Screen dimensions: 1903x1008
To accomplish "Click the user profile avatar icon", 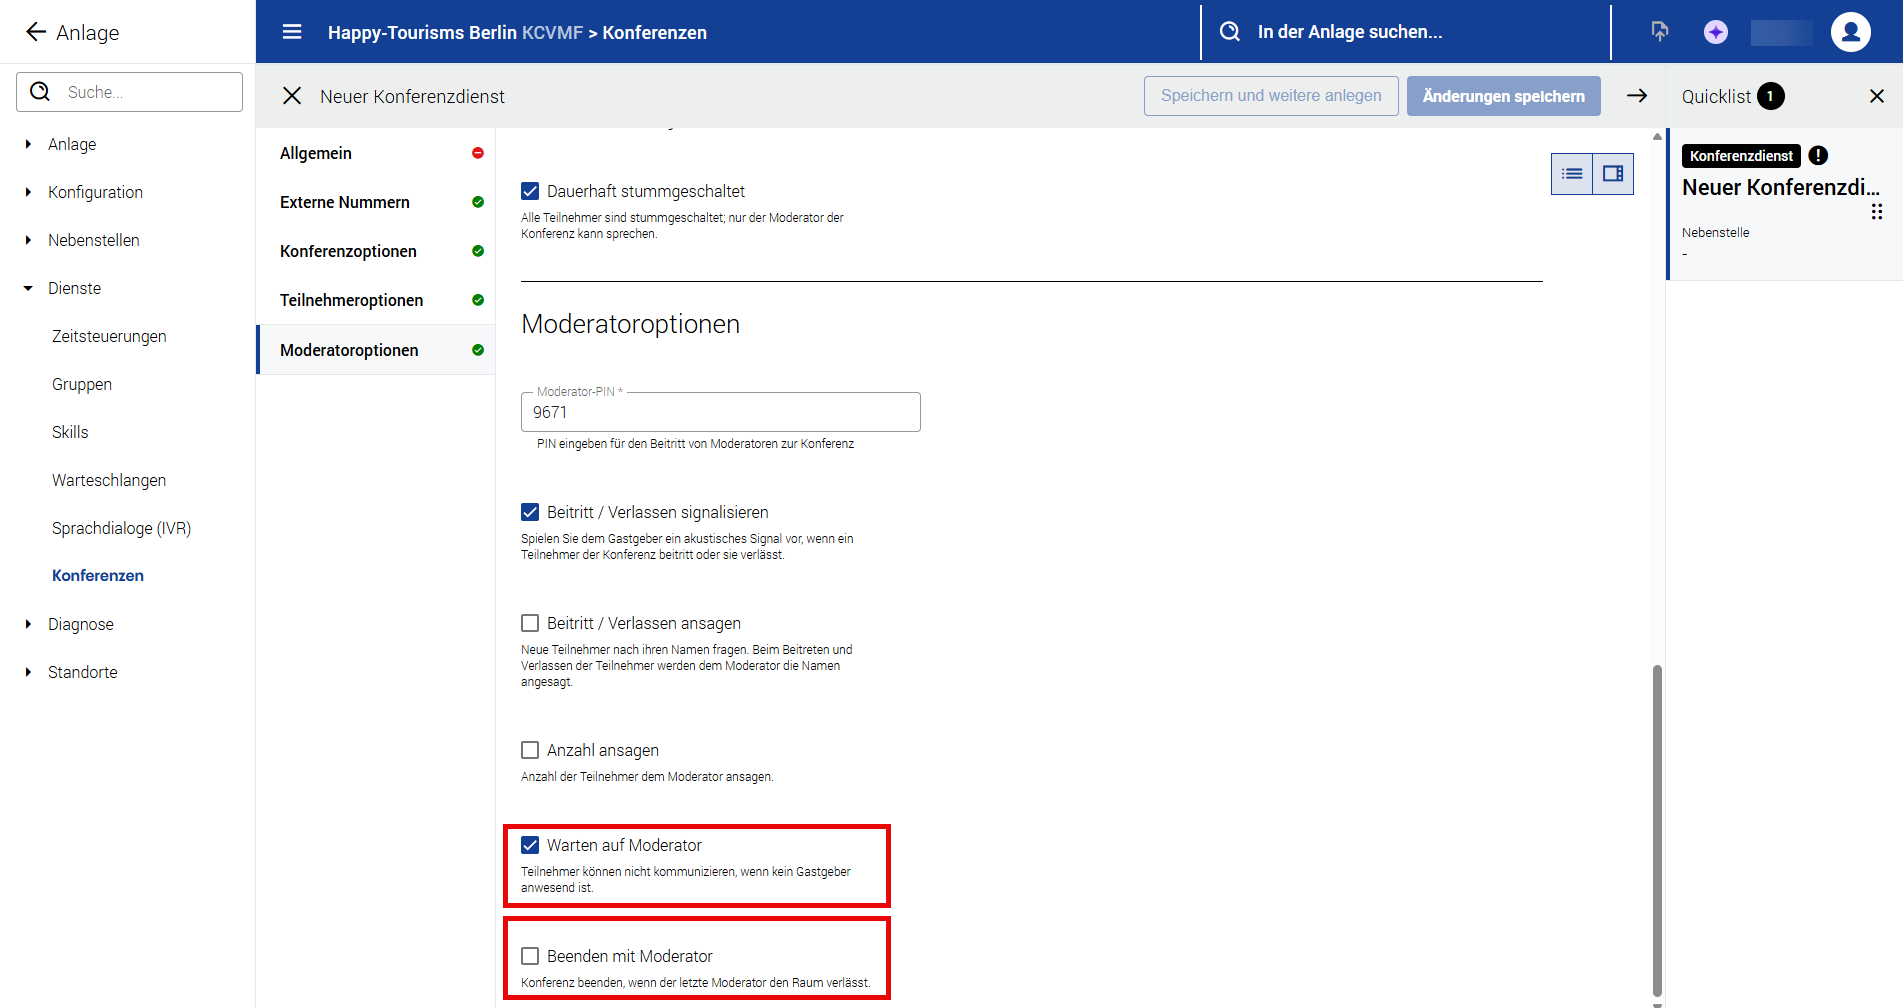I will coord(1850,32).
